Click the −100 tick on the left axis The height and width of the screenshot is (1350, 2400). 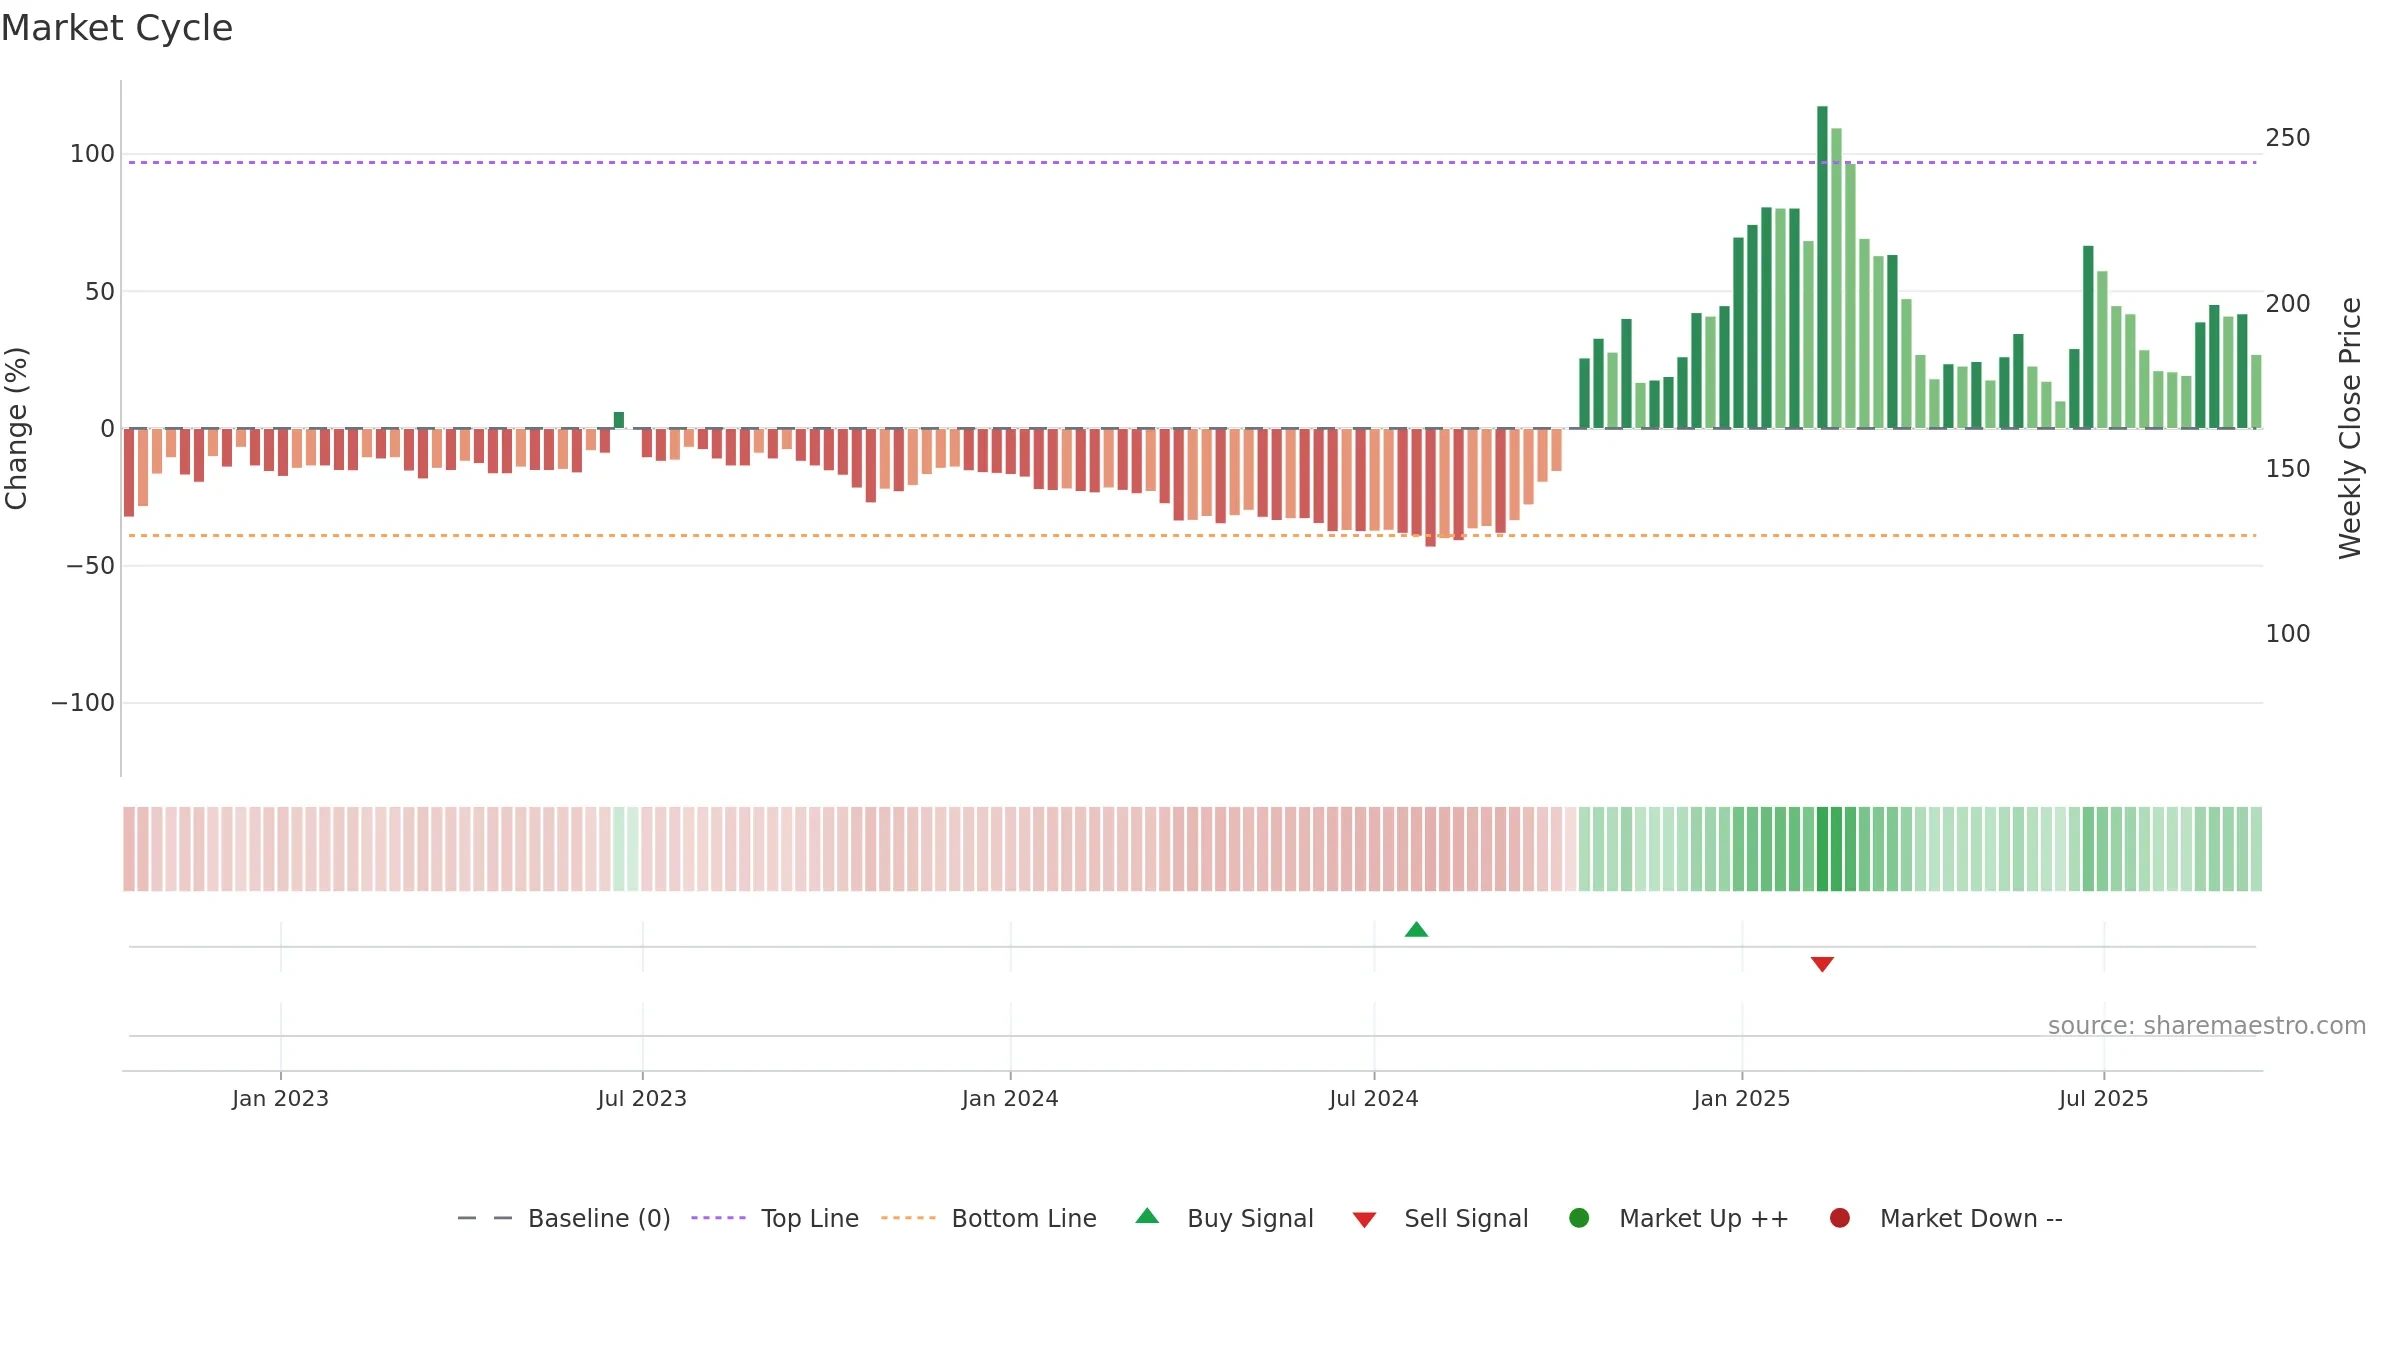point(83,703)
